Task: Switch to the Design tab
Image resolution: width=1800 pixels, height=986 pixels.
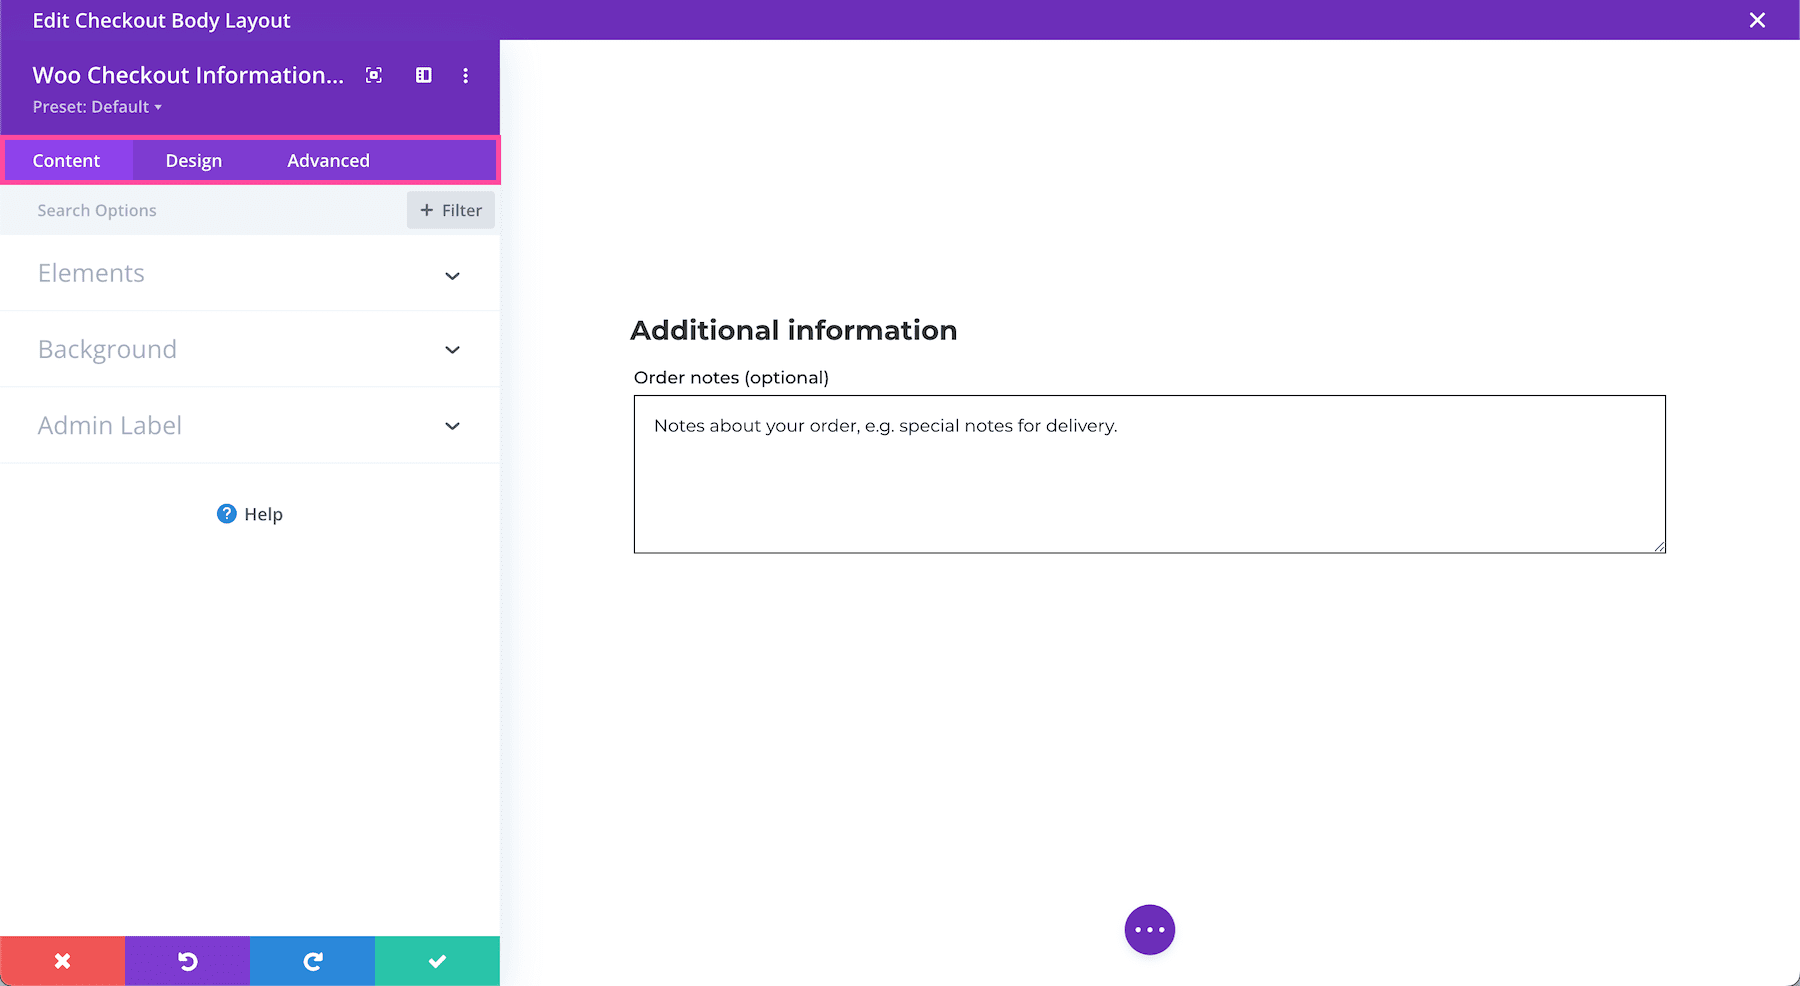Action: click(193, 161)
